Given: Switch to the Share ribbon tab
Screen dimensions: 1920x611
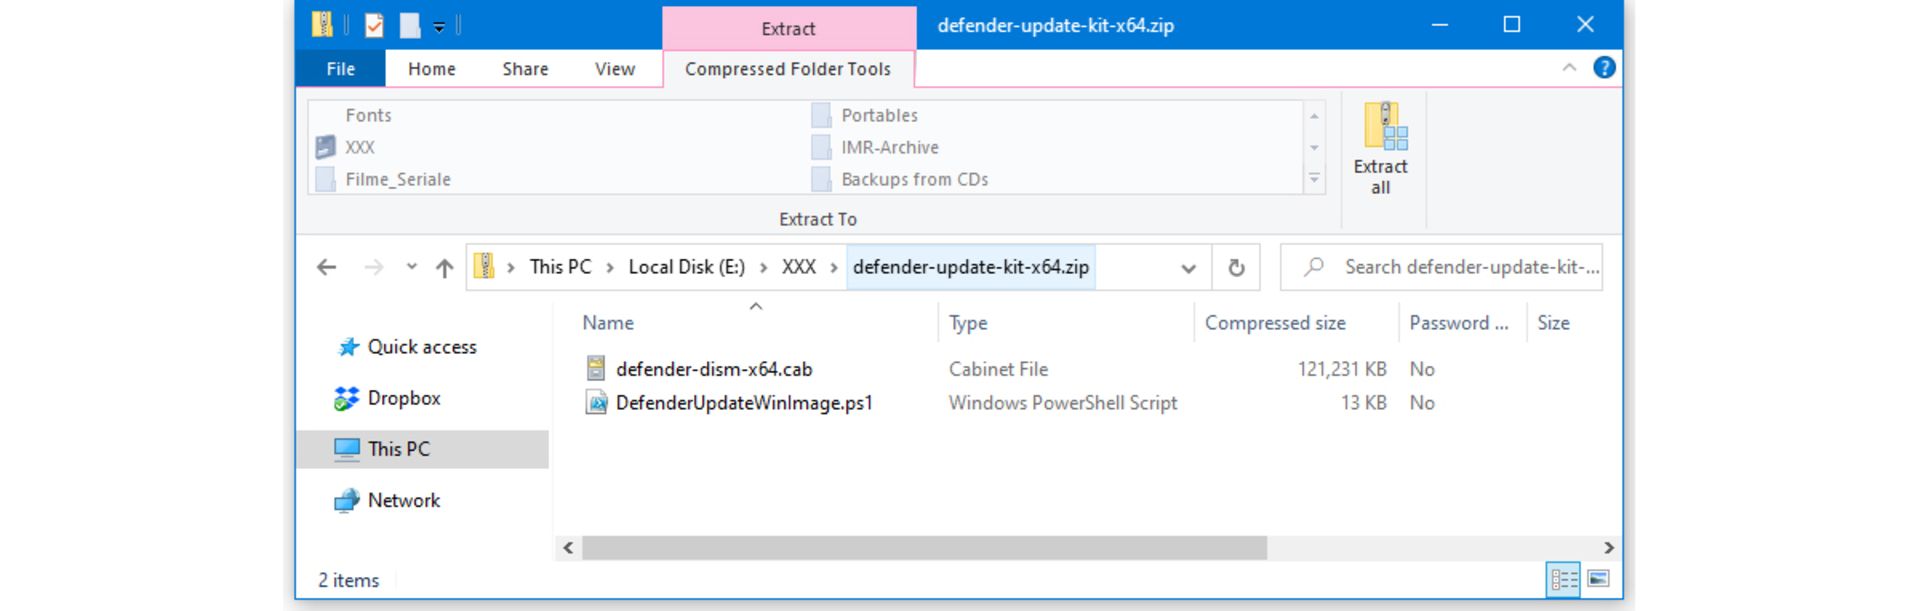Looking at the screenshot, I should pyautogui.click(x=525, y=68).
